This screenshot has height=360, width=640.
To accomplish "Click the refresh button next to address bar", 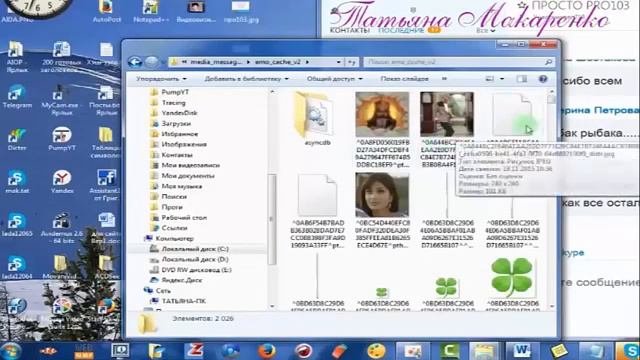I will [351, 62].
